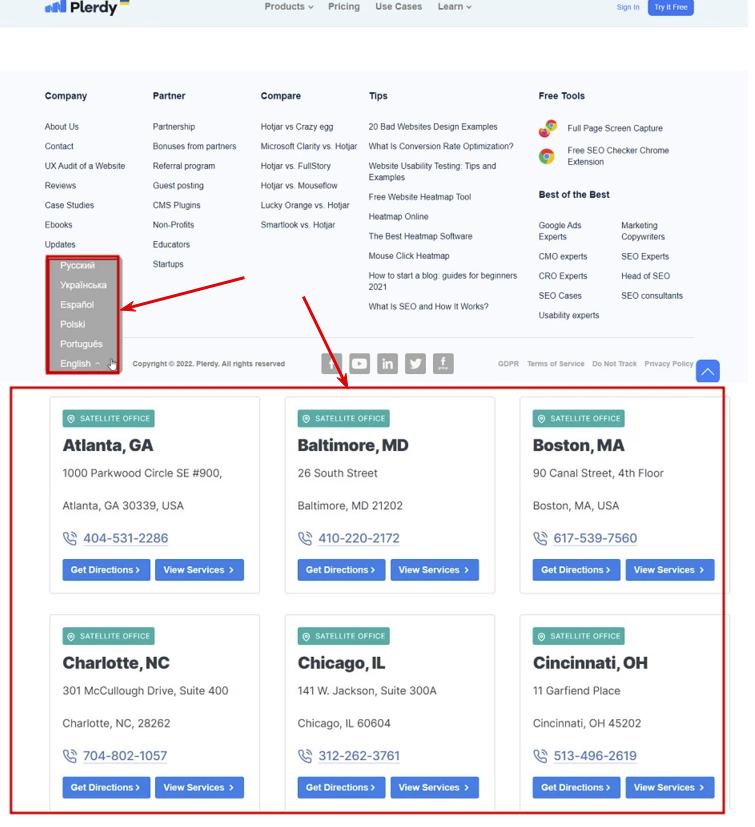Viewport: 755px width, 827px height.
Task: View Services for Chicago office
Action: [x=435, y=788]
